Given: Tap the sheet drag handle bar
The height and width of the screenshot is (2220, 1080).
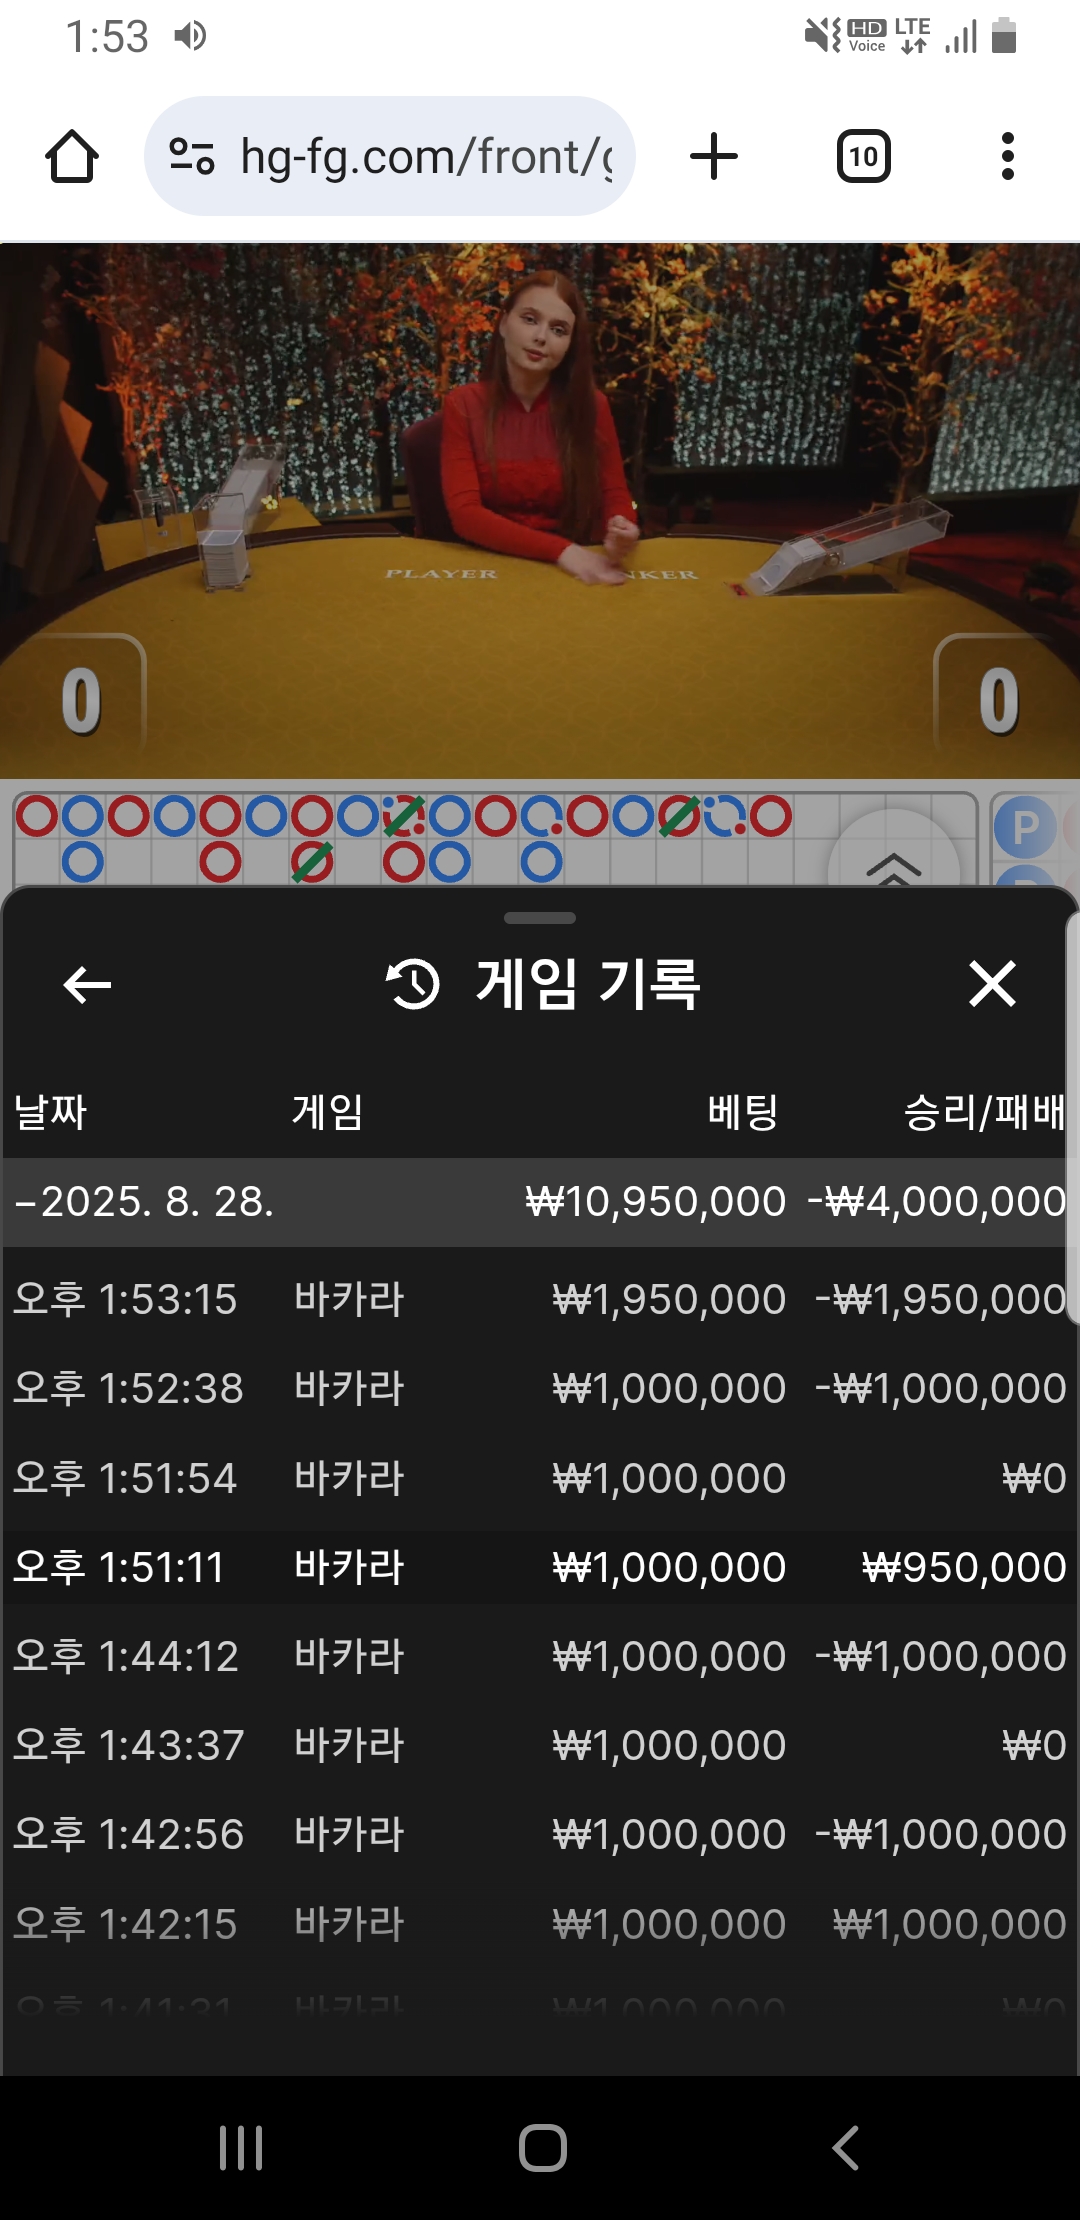Looking at the screenshot, I should pyautogui.click(x=540, y=918).
